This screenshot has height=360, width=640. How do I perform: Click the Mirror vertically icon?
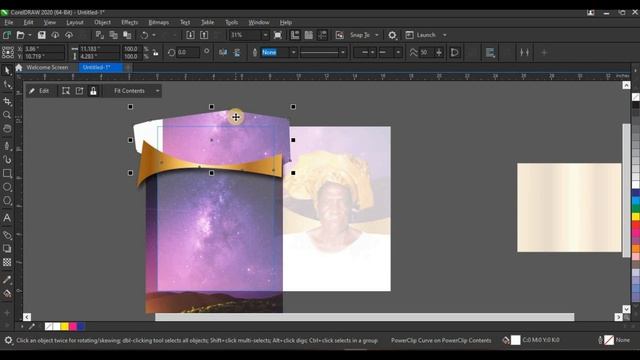[237, 52]
